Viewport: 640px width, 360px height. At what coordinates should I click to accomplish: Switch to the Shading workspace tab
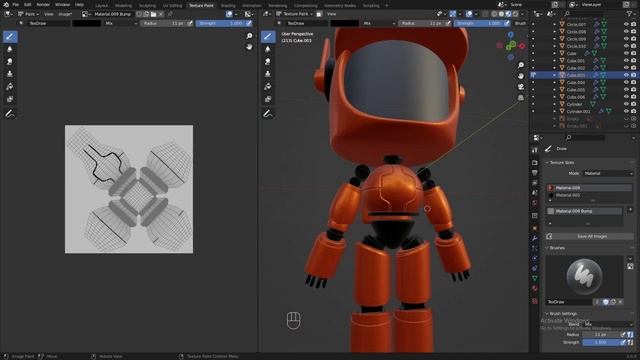pyautogui.click(x=228, y=6)
